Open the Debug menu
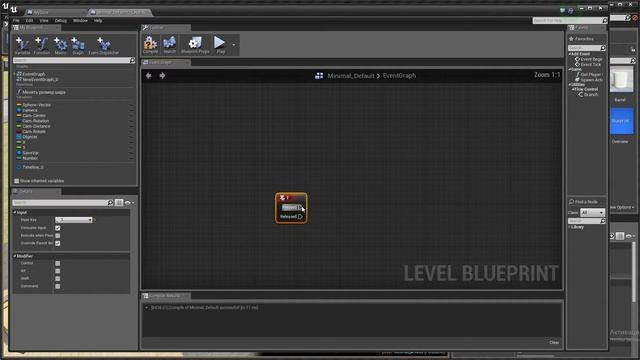Image resolution: width=640 pixels, height=360 pixels. click(x=60, y=20)
